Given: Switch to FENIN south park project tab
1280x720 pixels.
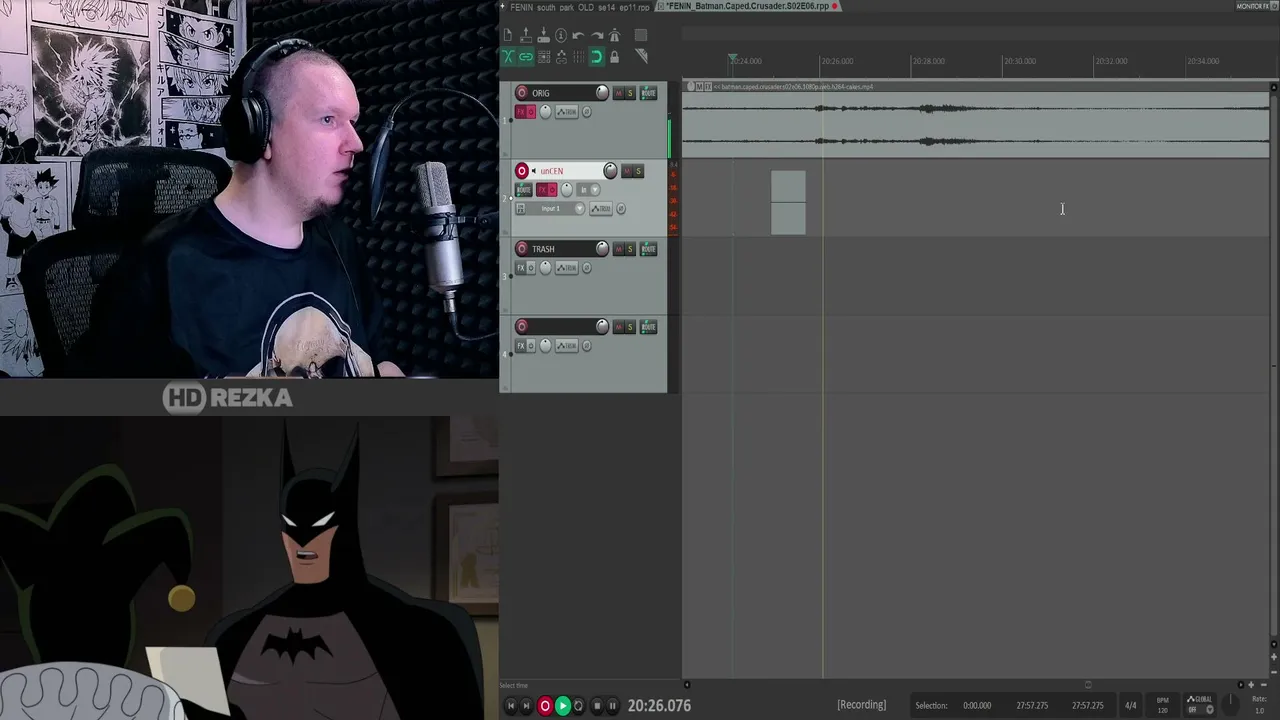Looking at the screenshot, I should point(578,6).
